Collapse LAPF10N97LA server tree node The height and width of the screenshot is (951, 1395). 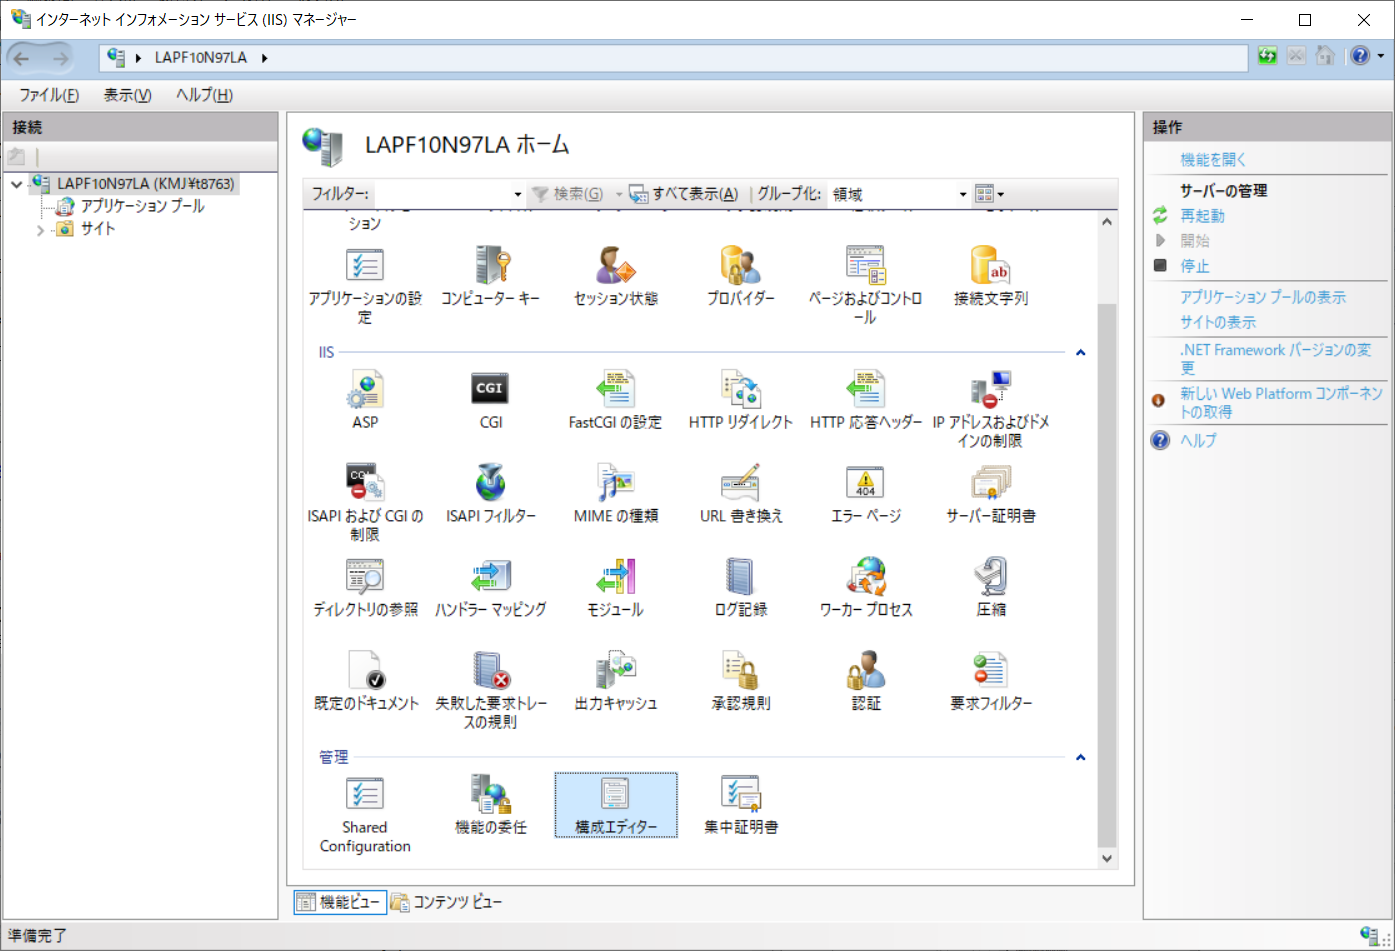17,184
